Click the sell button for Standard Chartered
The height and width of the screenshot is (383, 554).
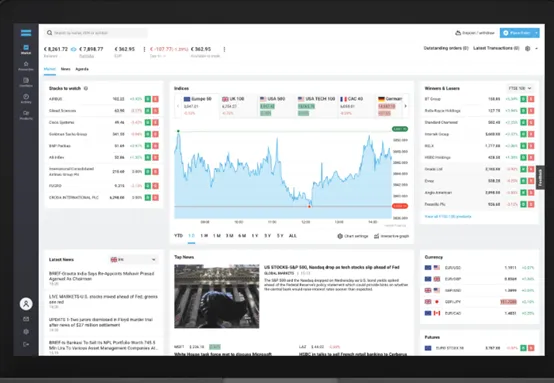pos(531,123)
